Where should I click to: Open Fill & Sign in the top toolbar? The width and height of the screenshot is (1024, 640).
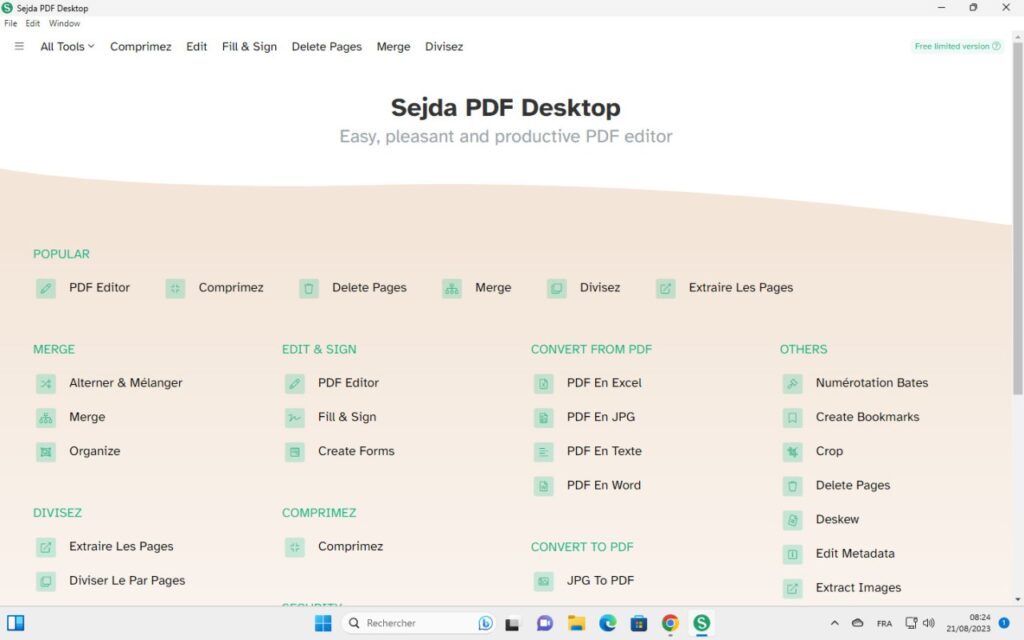tap(249, 46)
